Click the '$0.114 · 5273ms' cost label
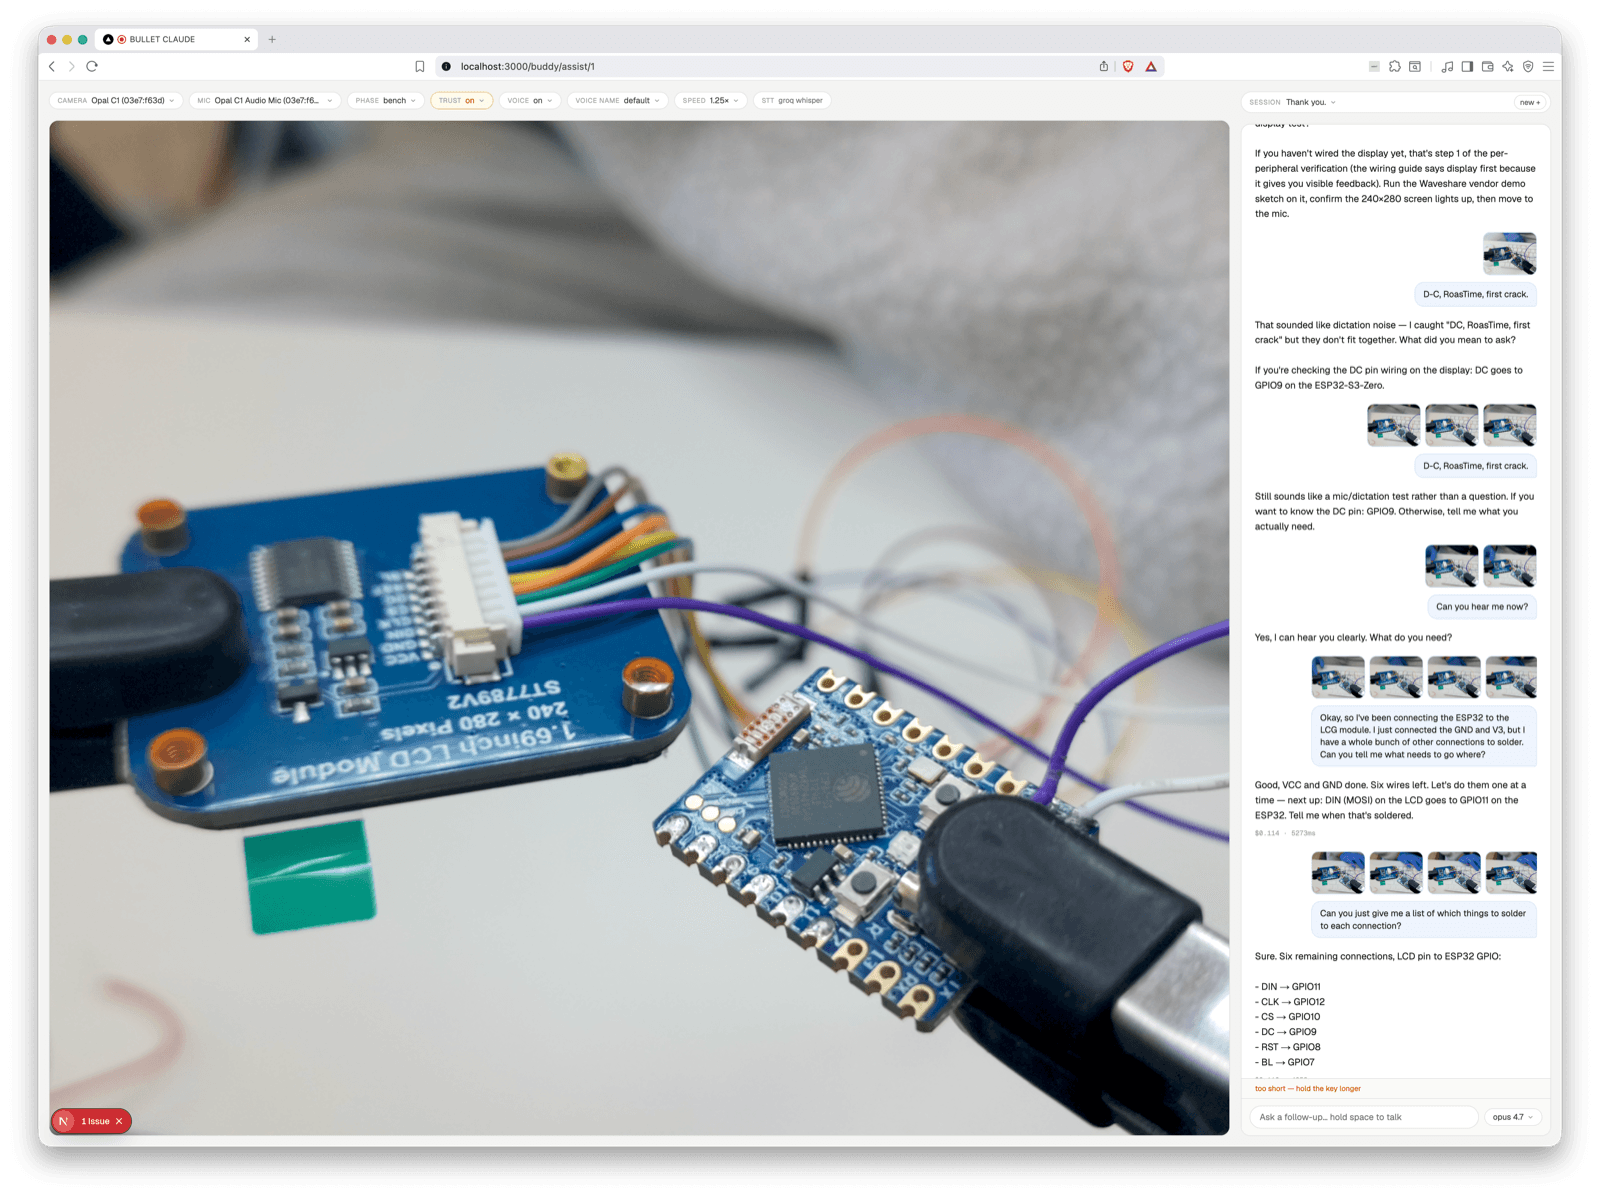1600x1197 pixels. pos(1285,833)
